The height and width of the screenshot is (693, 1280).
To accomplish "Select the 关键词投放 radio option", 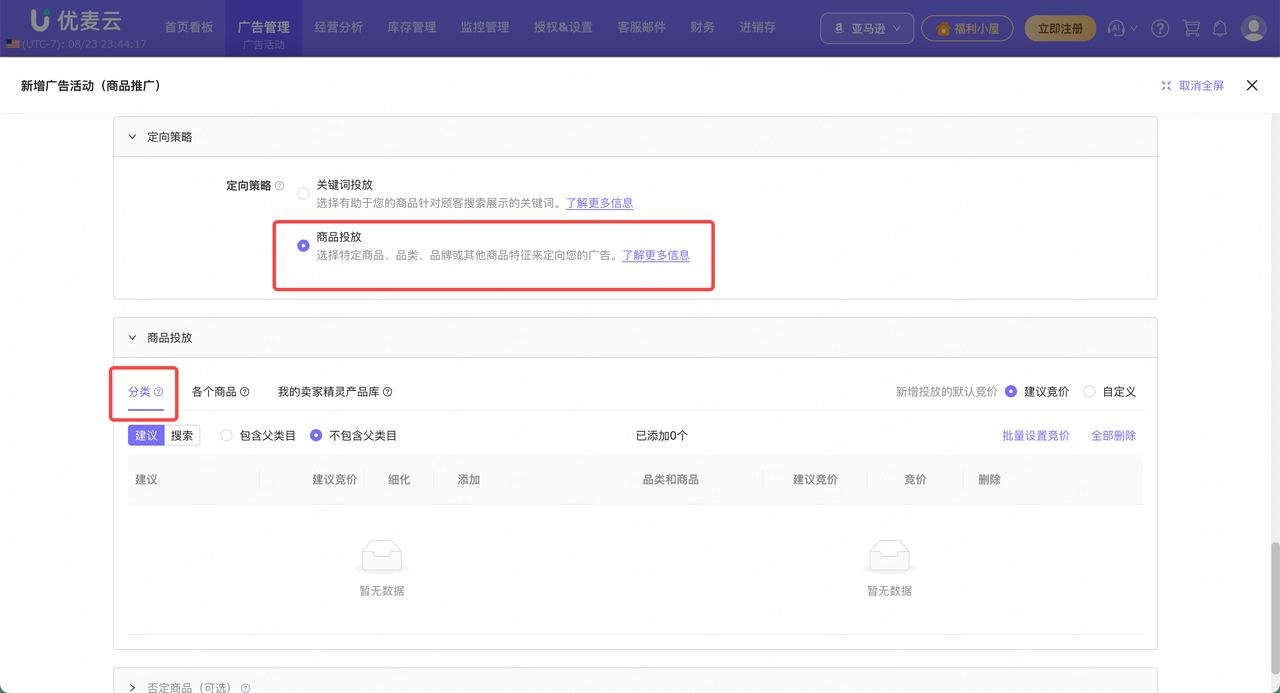I will [x=303, y=194].
